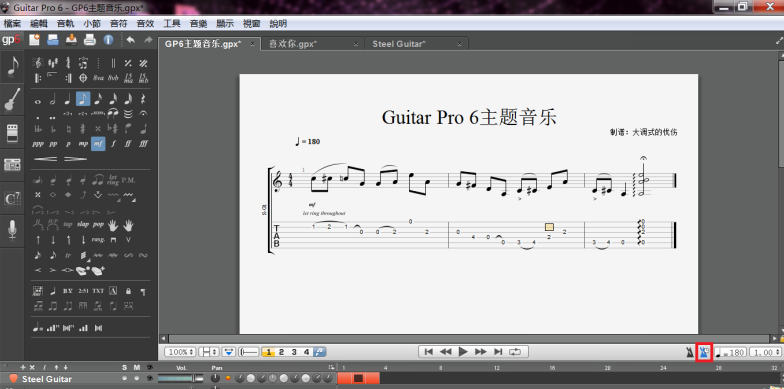Image resolution: width=784 pixels, height=389 pixels.
Task: Open the chord C7 panel
Action: coord(12,198)
